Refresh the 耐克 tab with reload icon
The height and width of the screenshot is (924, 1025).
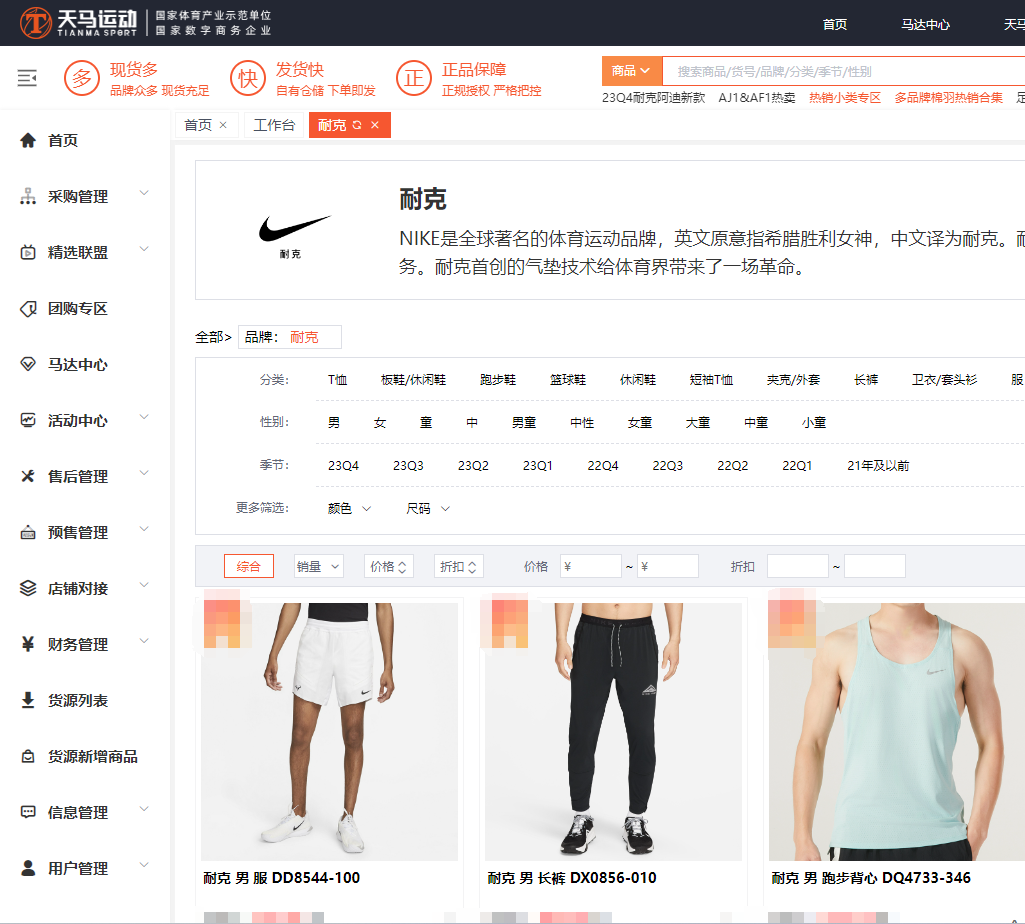click(357, 125)
